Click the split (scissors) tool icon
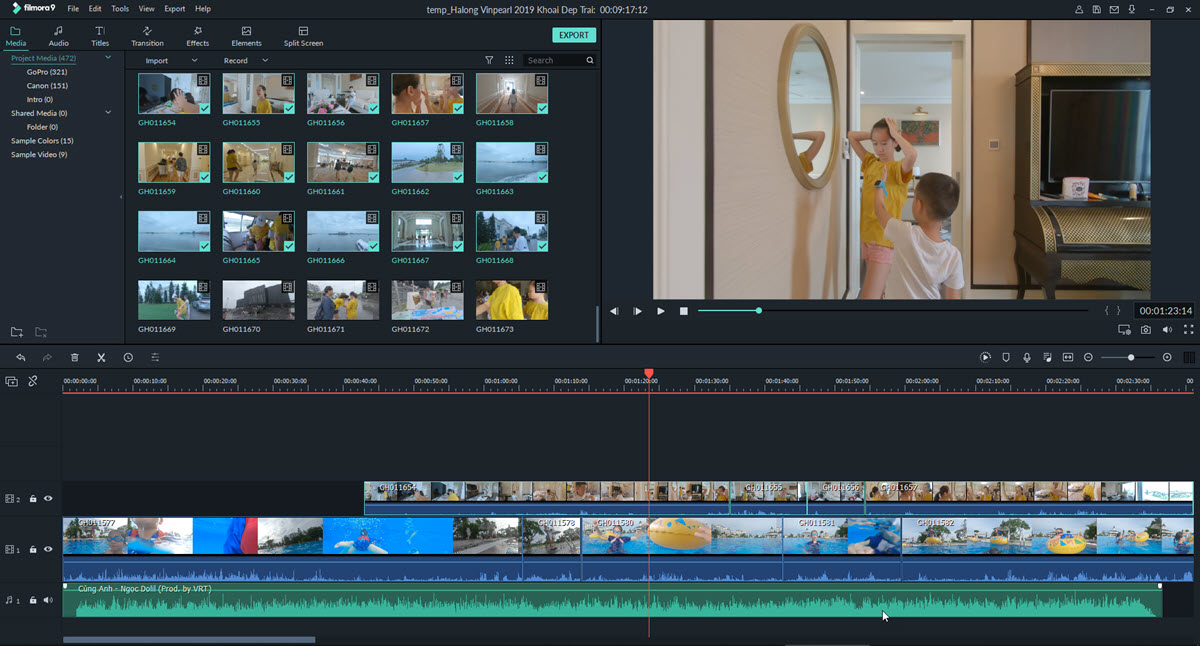The width and height of the screenshot is (1200, 646). [x=101, y=357]
